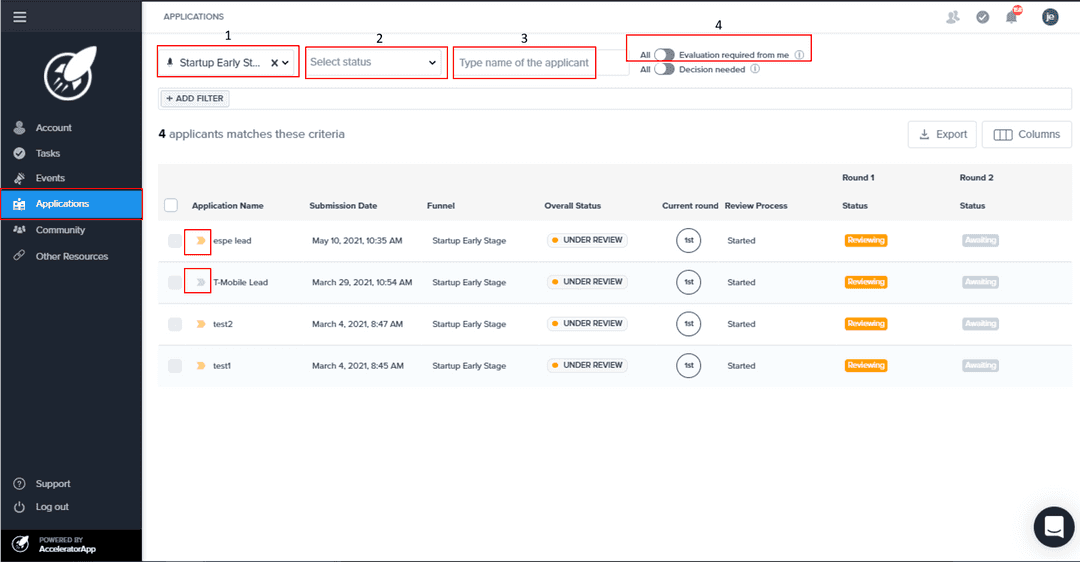Check the select-all applications checkbox
Image resolution: width=1080 pixels, height=562 pixels.
171,205
